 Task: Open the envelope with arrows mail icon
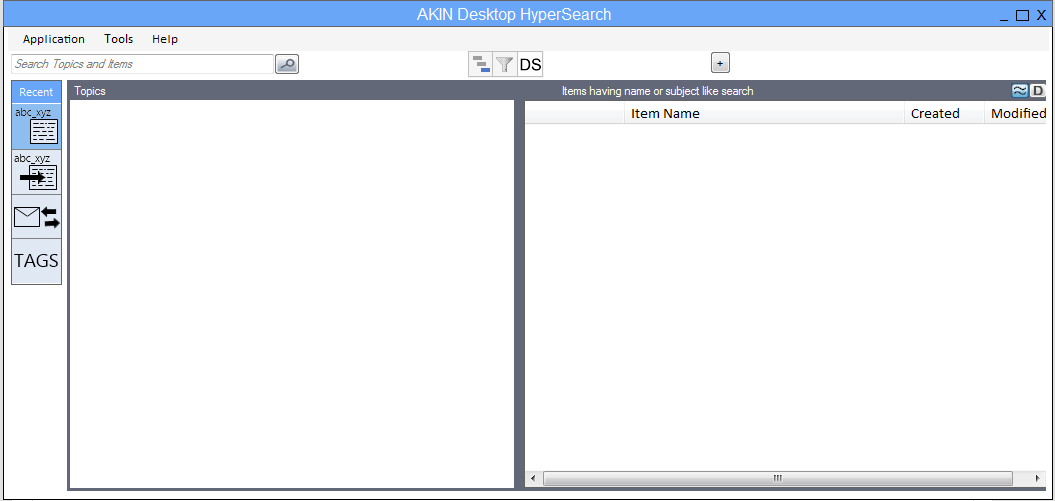coord(36,217)
